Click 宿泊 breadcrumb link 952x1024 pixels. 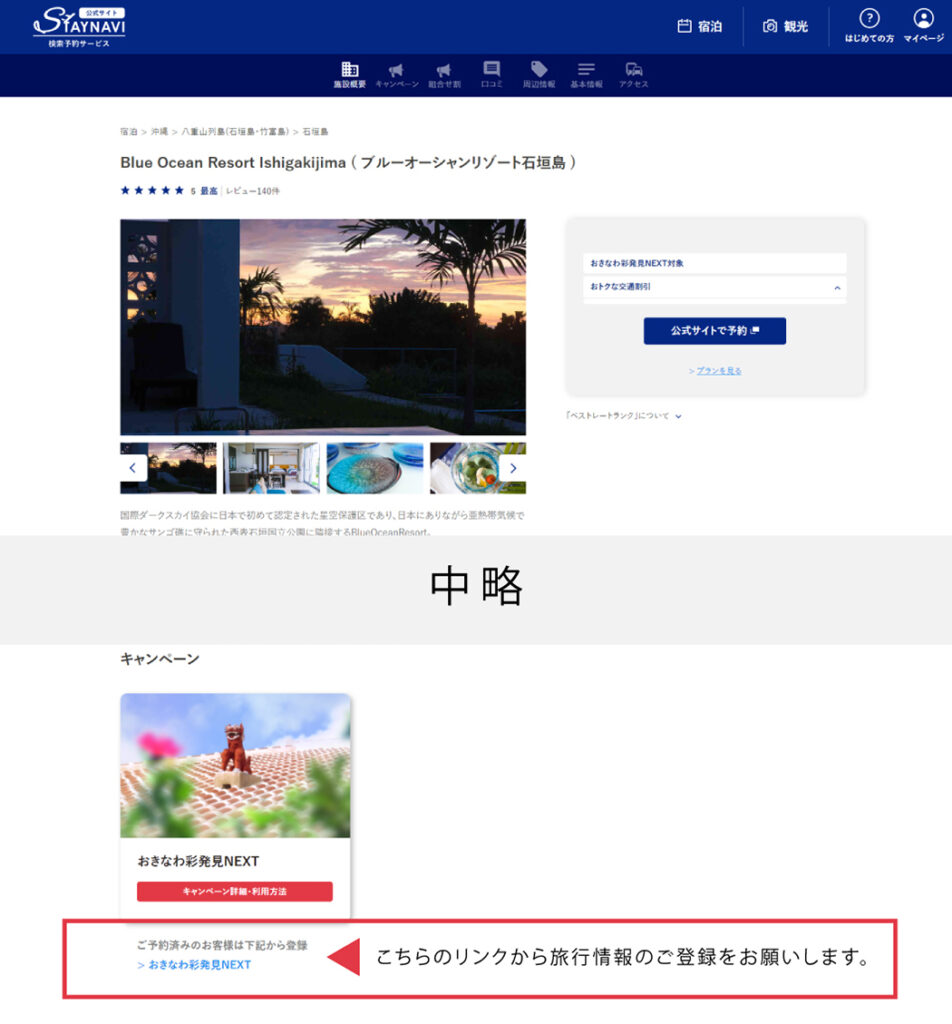(x=129, y=132)
